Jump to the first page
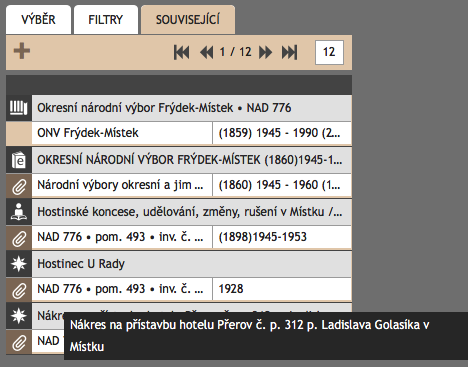 (x=182, y=52)
